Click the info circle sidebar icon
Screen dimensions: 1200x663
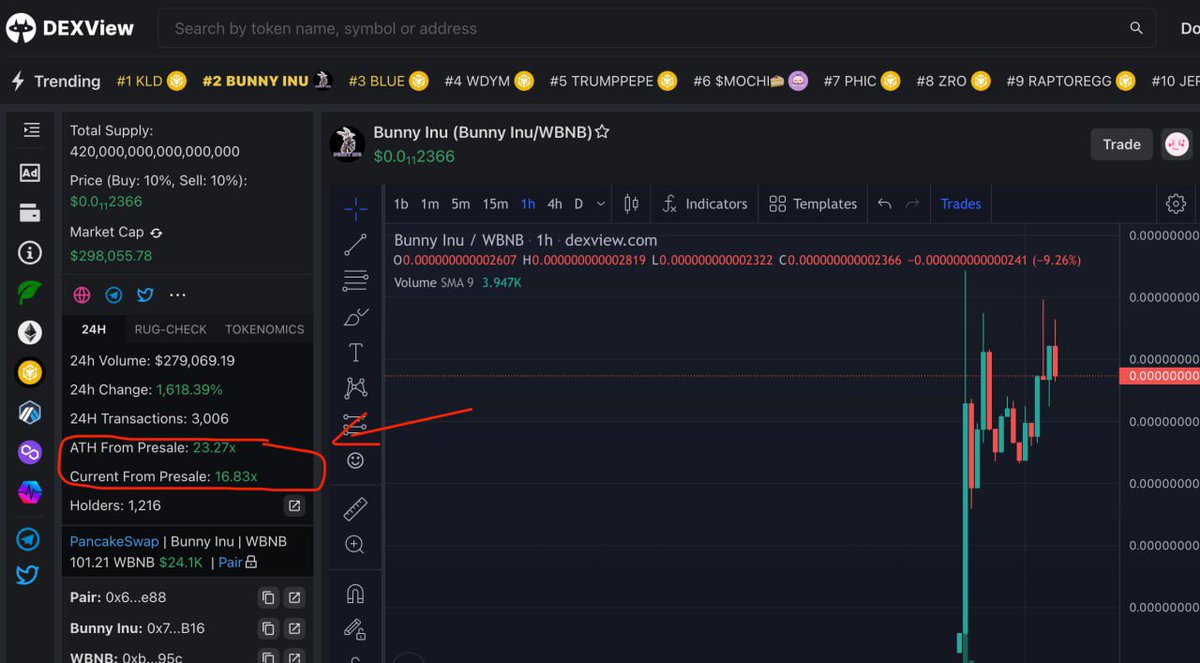click(30, 253)
